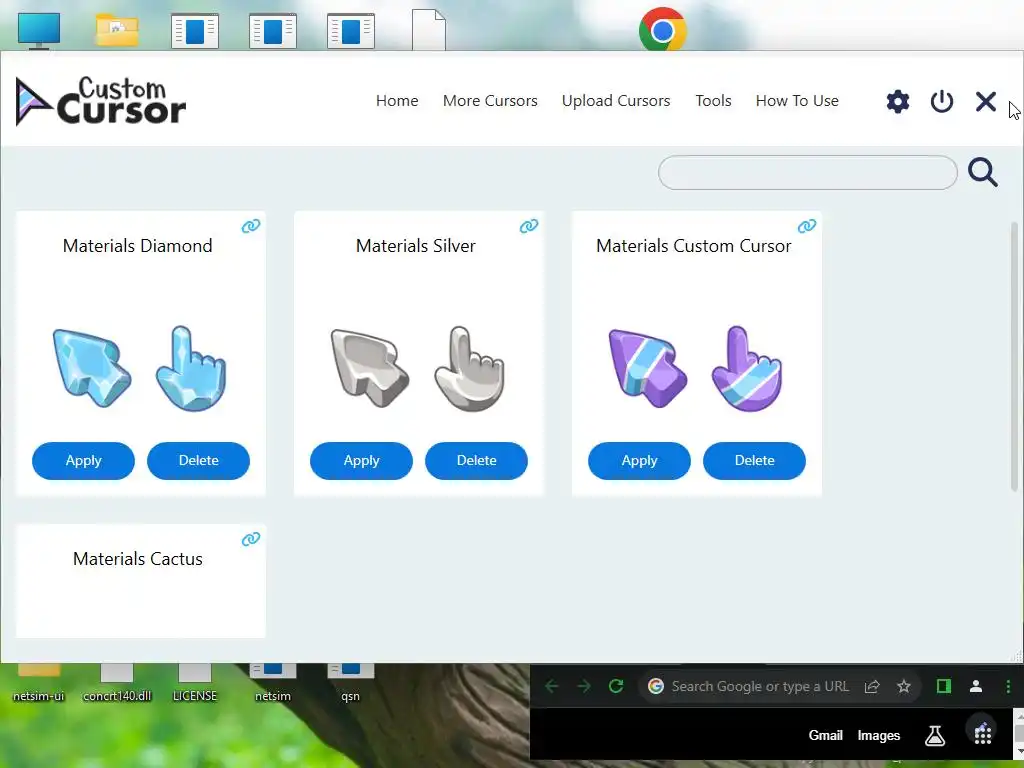Screen dimensions: 1024x768
Task: Click the Materials Silver title
Action: [415, 246]
